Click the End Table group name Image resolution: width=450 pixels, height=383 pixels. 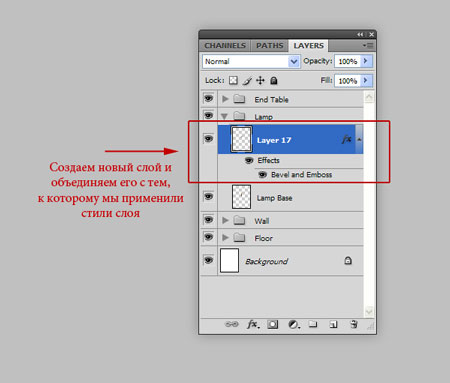tap(271, 99)
